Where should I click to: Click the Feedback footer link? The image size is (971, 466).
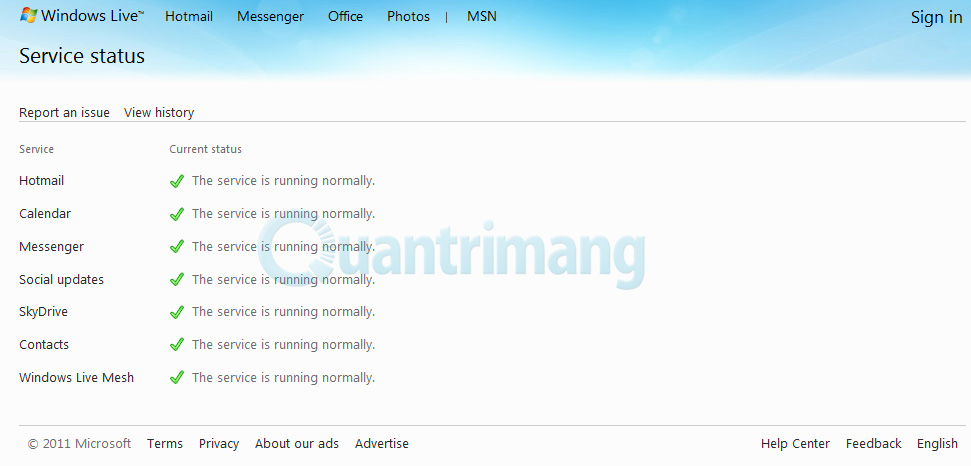point(874,444)
